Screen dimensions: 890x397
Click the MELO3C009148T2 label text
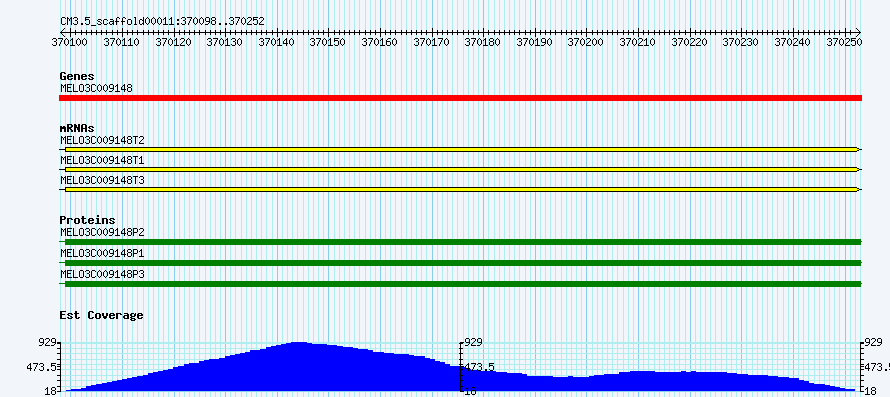tap(102, 140)
